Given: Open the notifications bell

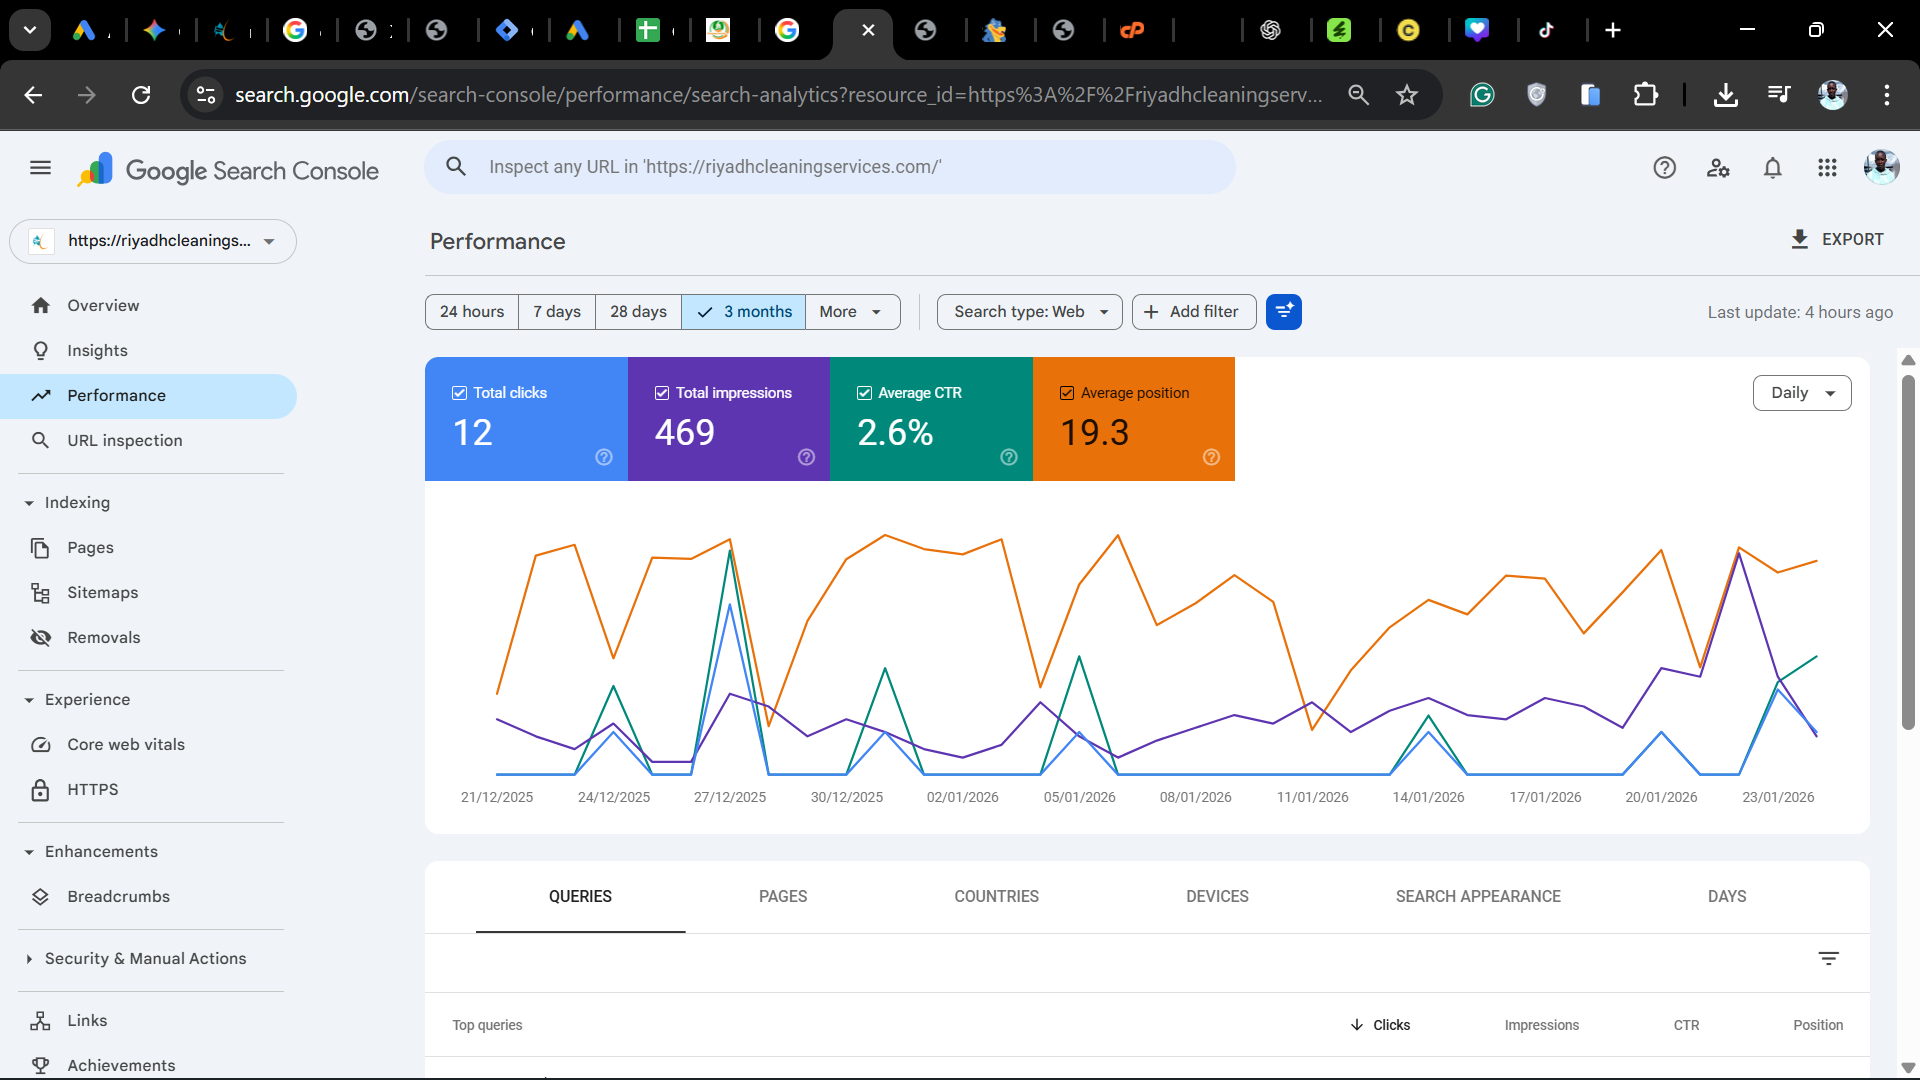Looking at the screenshot, I should [1771, 167].
